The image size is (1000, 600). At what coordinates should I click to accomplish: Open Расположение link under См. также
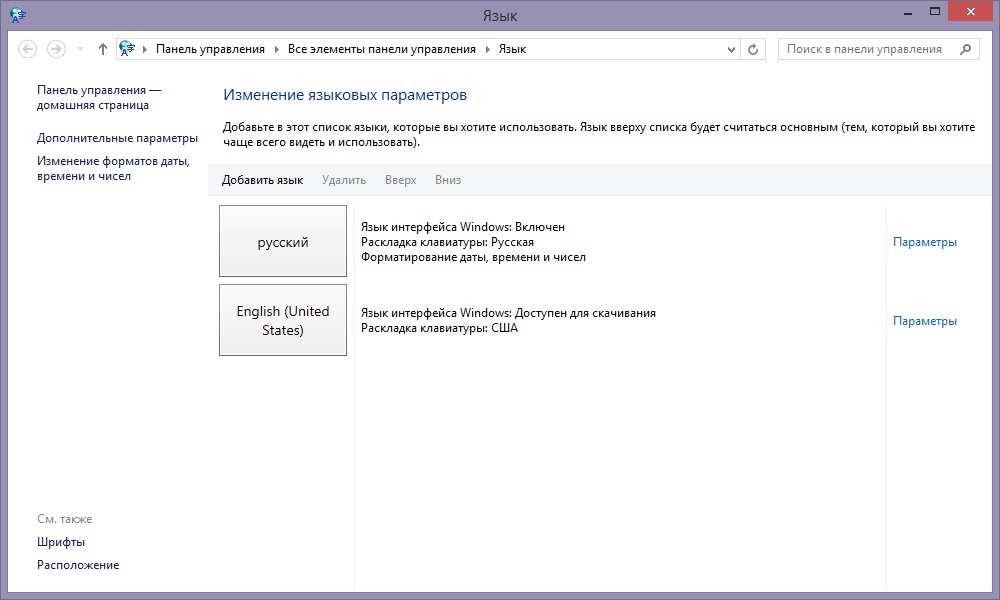coord(78,565)
